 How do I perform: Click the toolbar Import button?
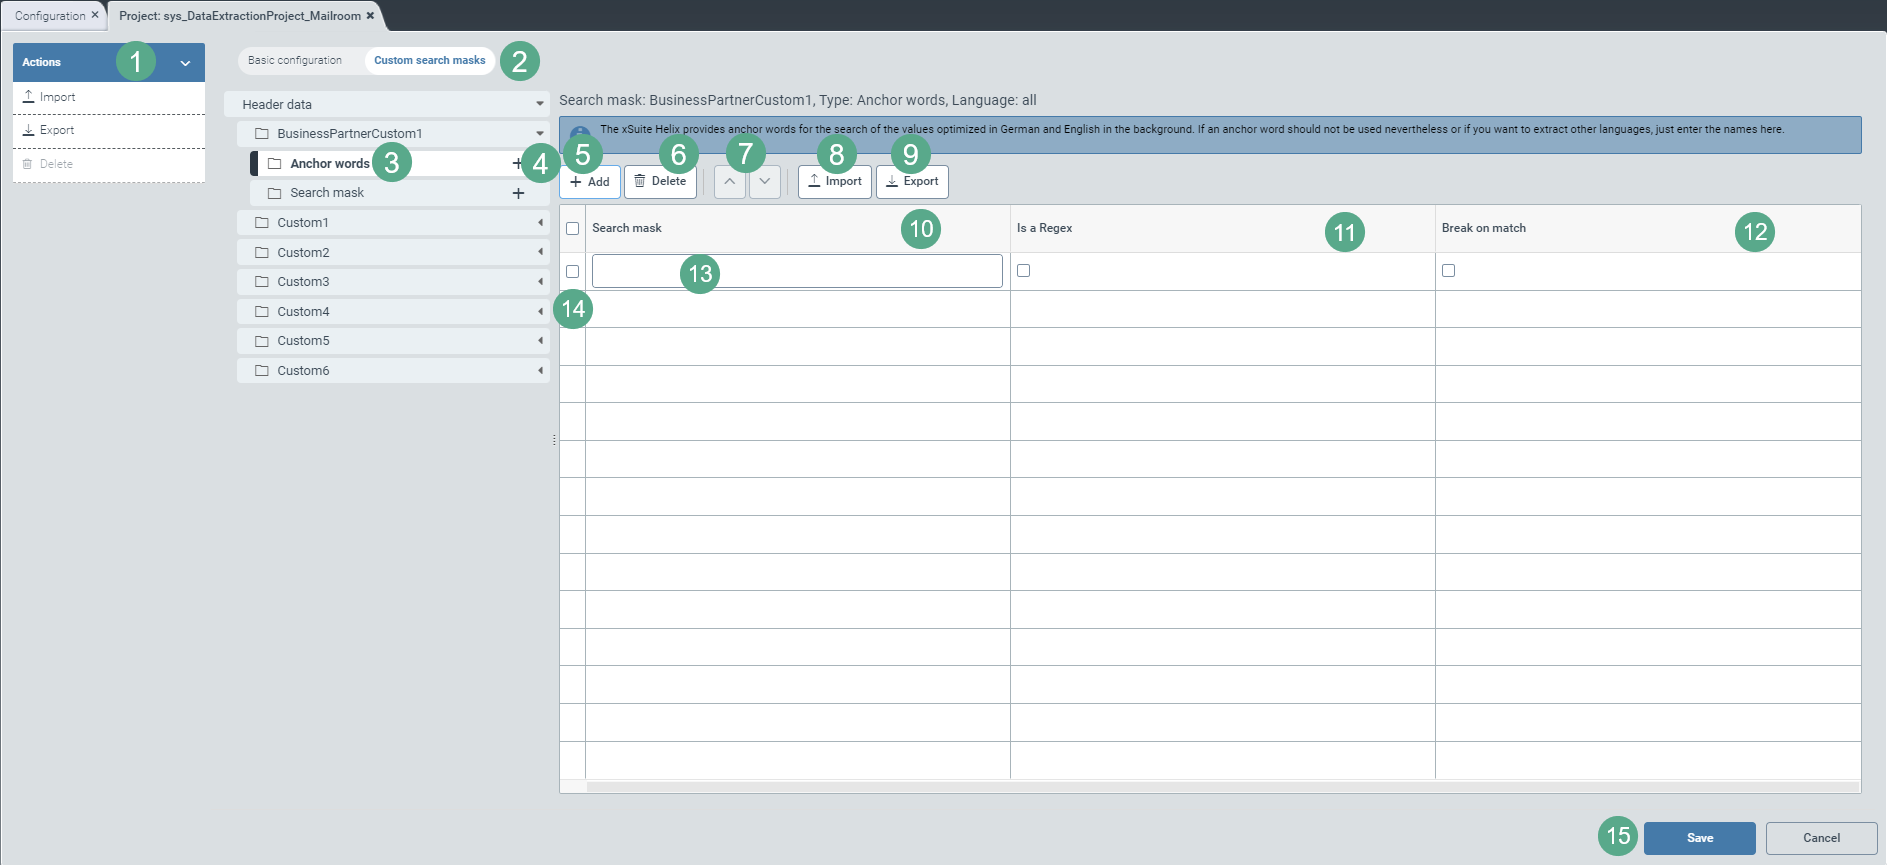click(835, 182)
